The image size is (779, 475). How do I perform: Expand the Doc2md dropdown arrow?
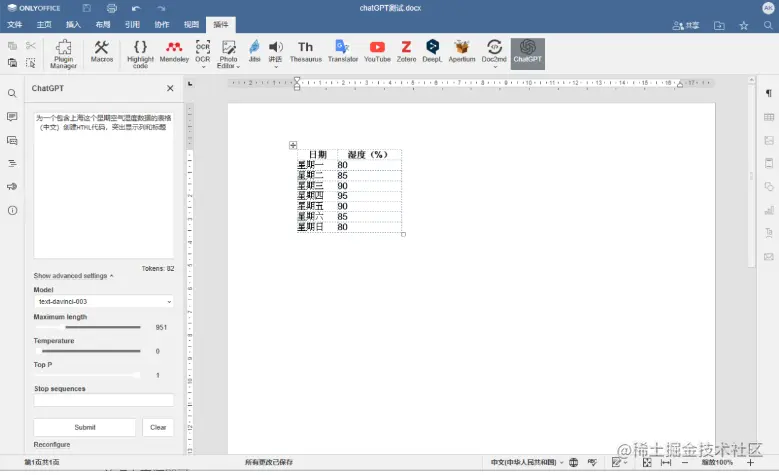494,67
